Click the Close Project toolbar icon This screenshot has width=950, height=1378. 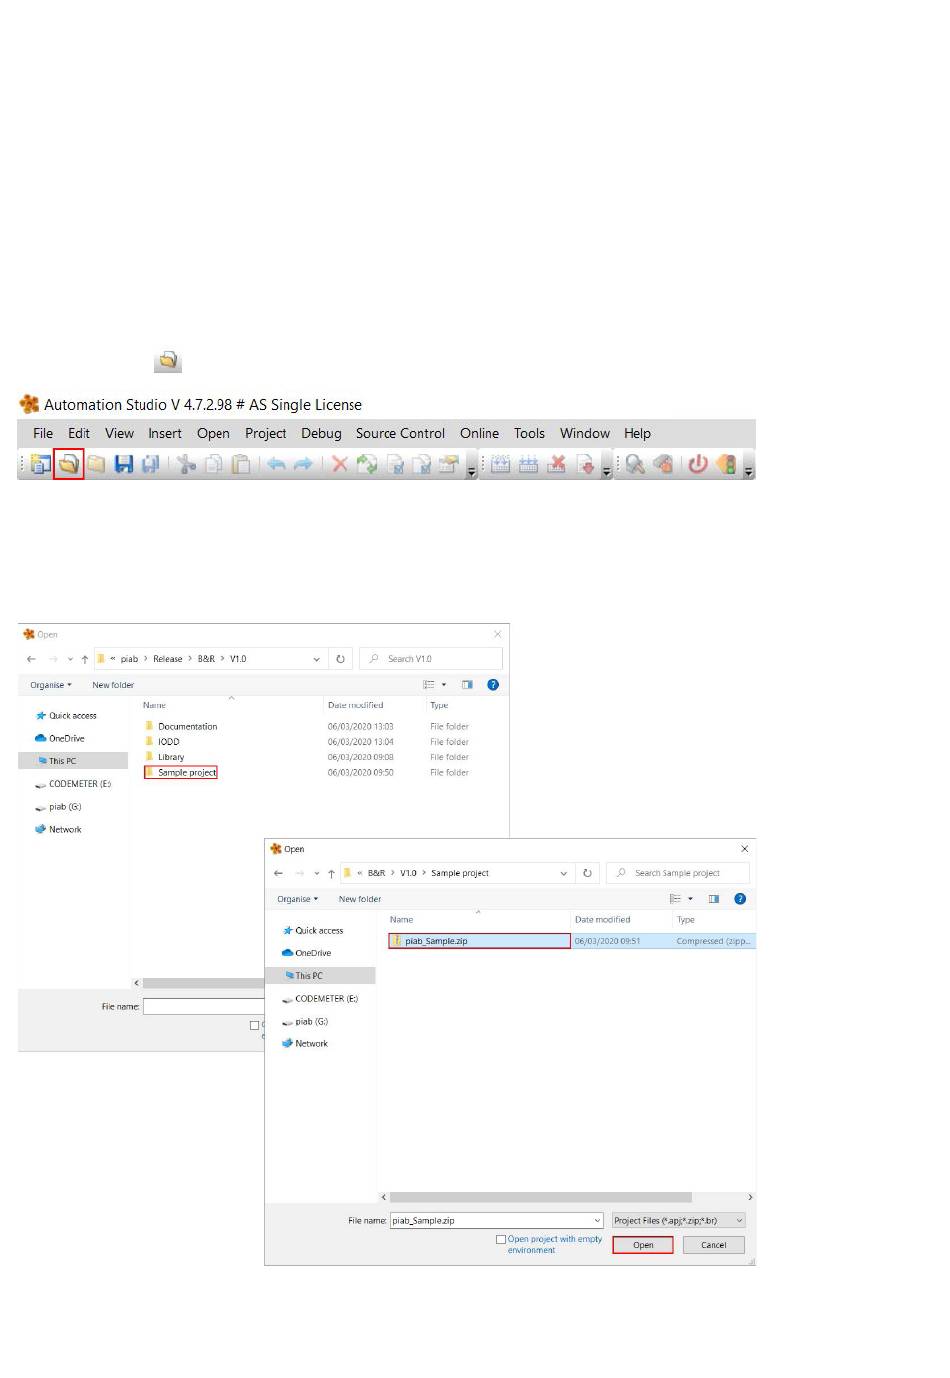[x=96, y=464]
